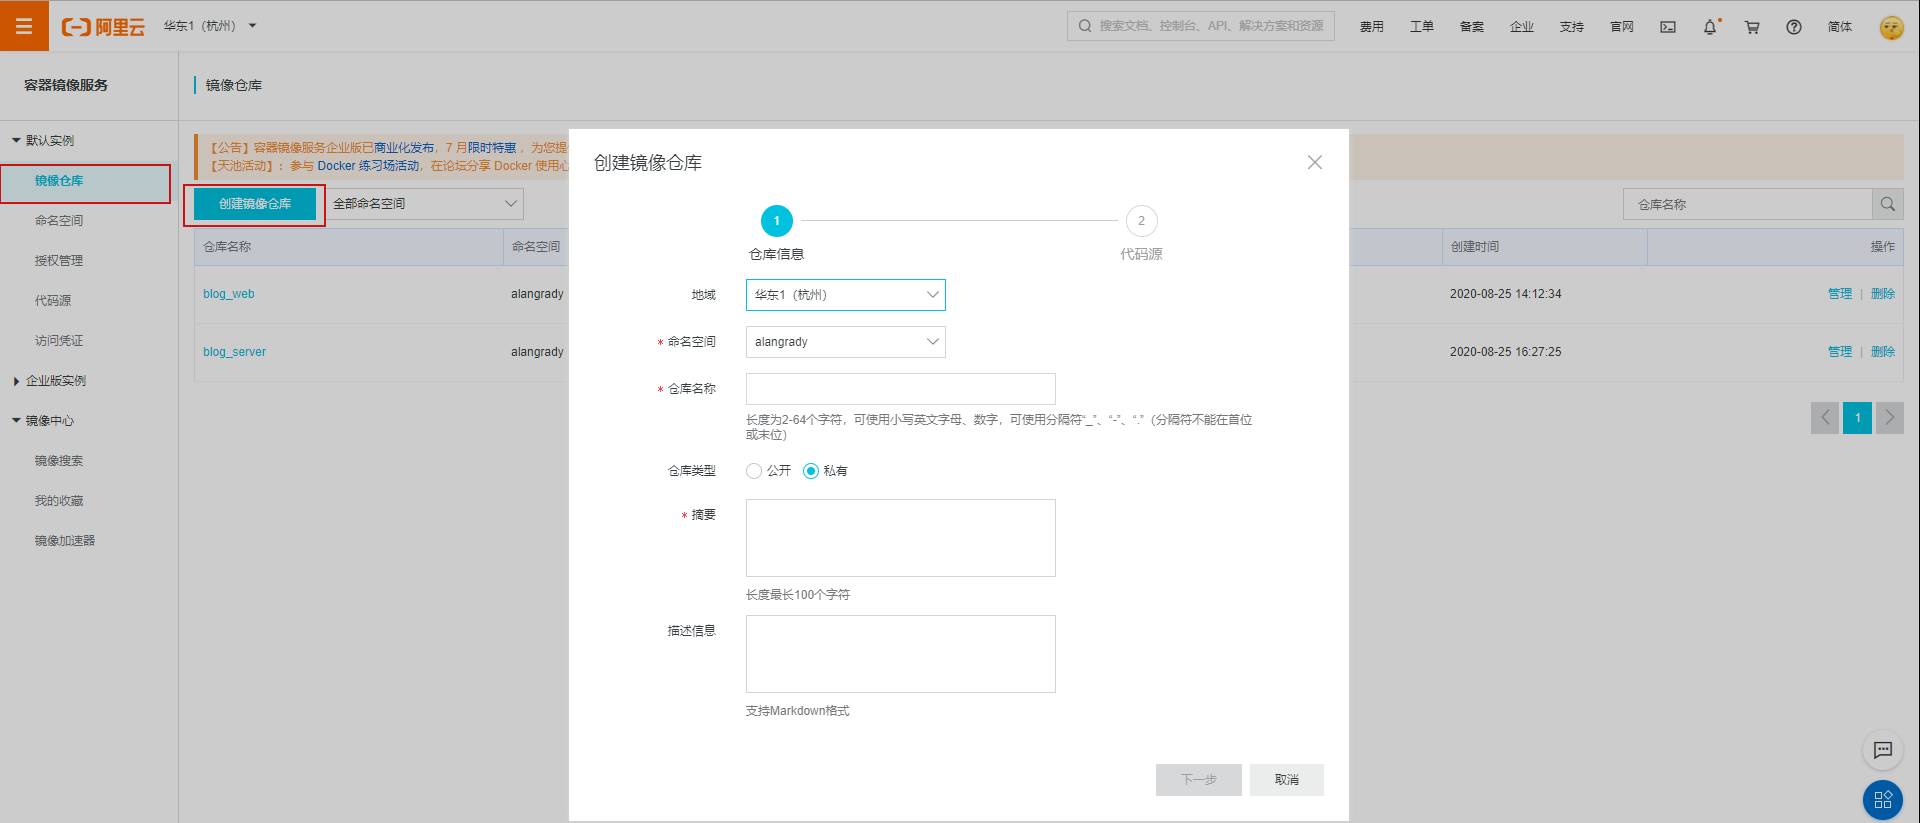Click the Aliyun logo
Screen dimensions: 1920x823
pyautogui.click(x=103, y=27)
